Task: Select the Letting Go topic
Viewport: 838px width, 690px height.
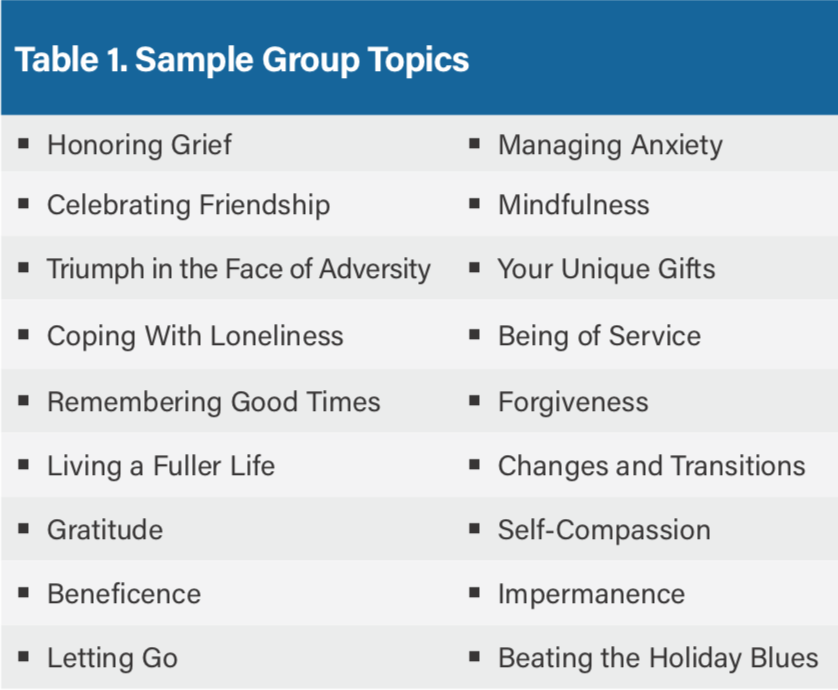Action: point(112,658)
